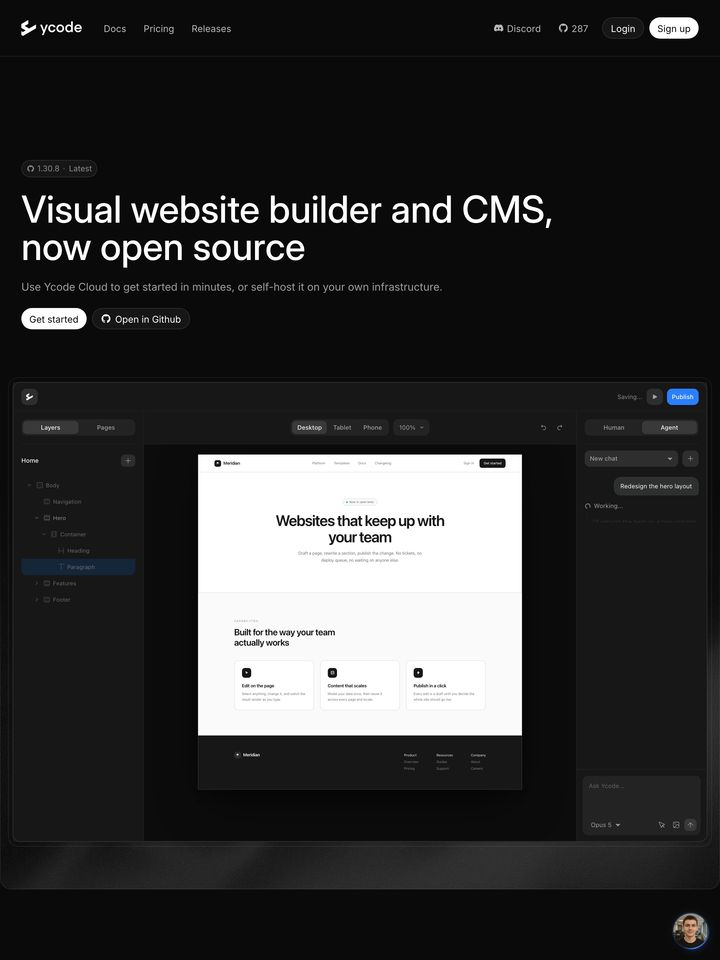Click the ycode logo in the header
This screenshot has height=960, width=720.
[x=51, y=28]
